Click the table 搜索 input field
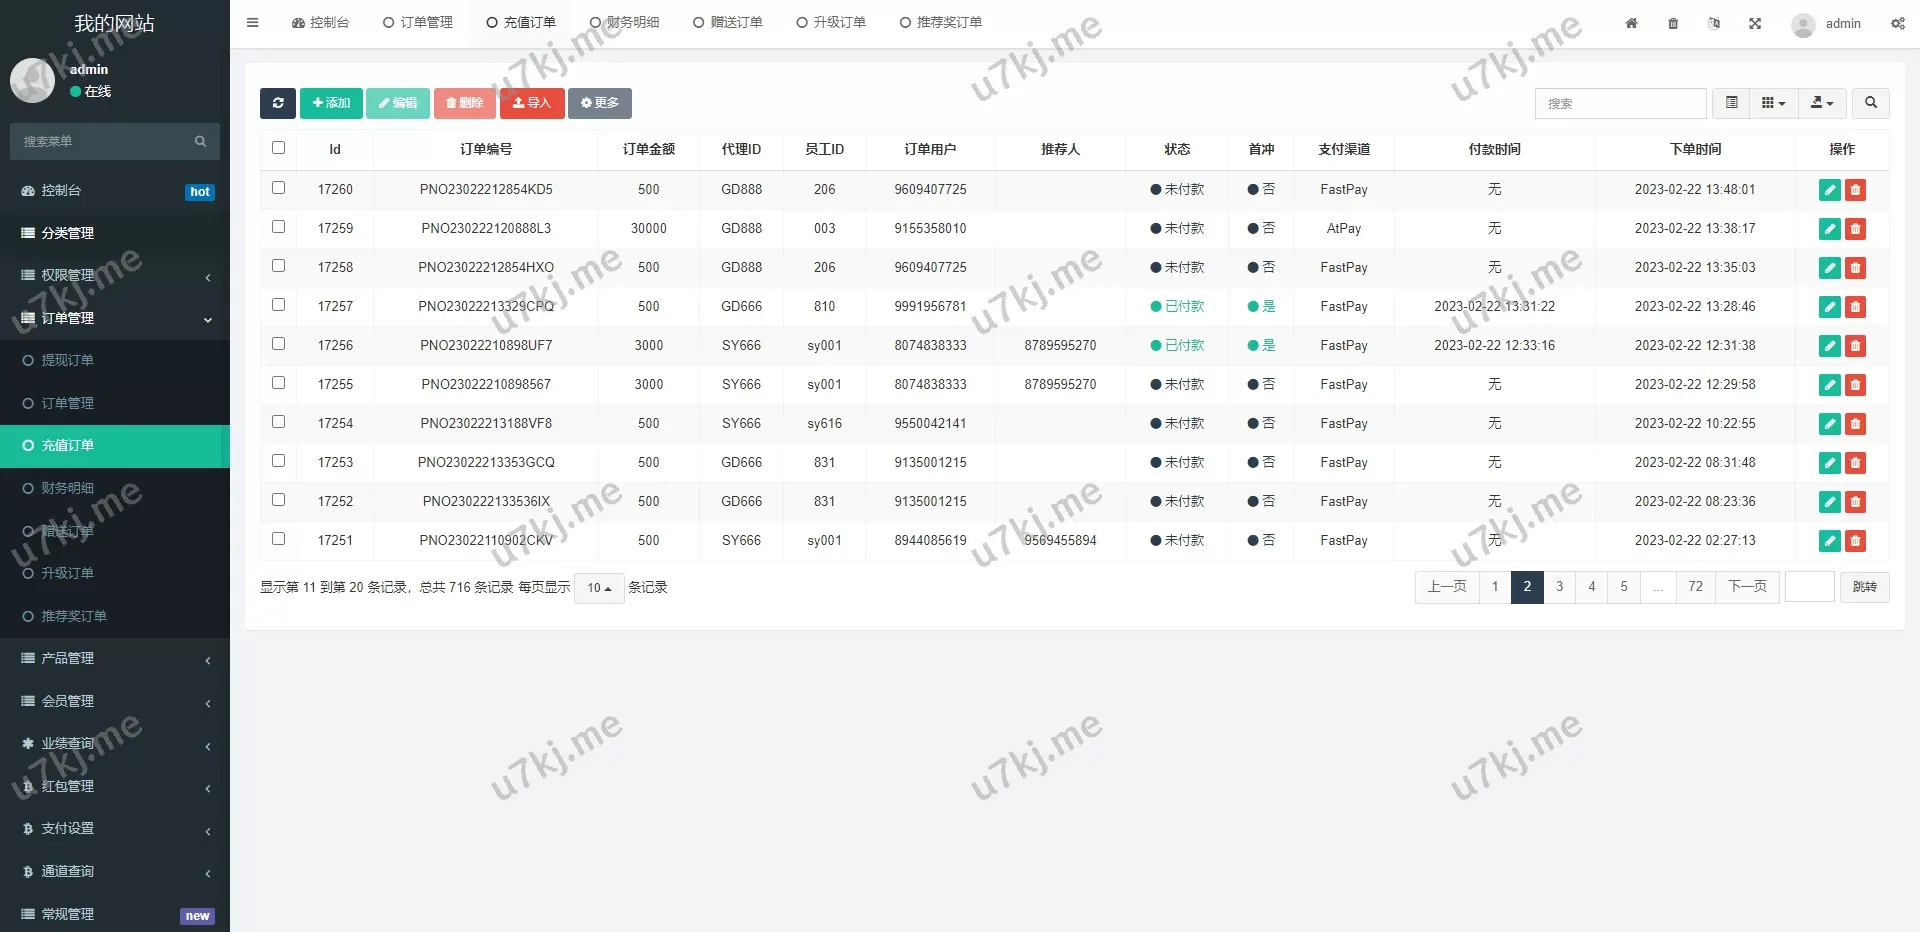The height and width of the screenshot is (932, 1920). (1620, 103)
